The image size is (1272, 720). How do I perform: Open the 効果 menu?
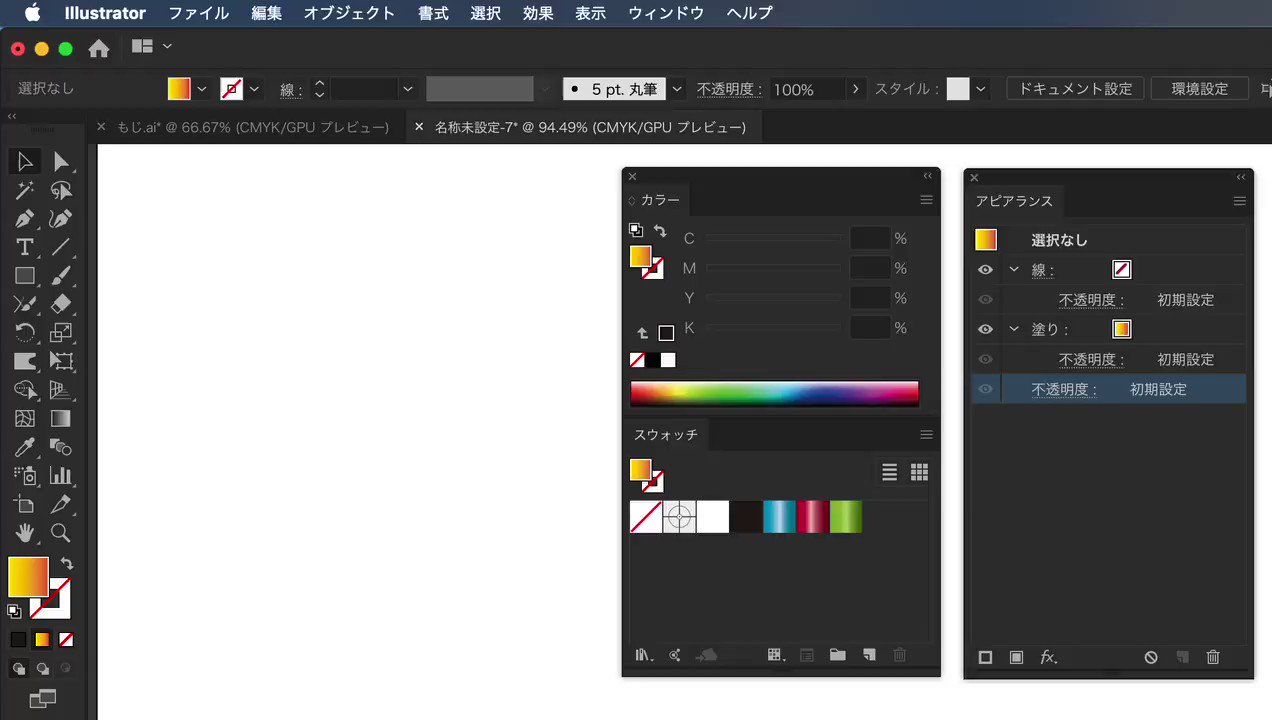(538, 13)
